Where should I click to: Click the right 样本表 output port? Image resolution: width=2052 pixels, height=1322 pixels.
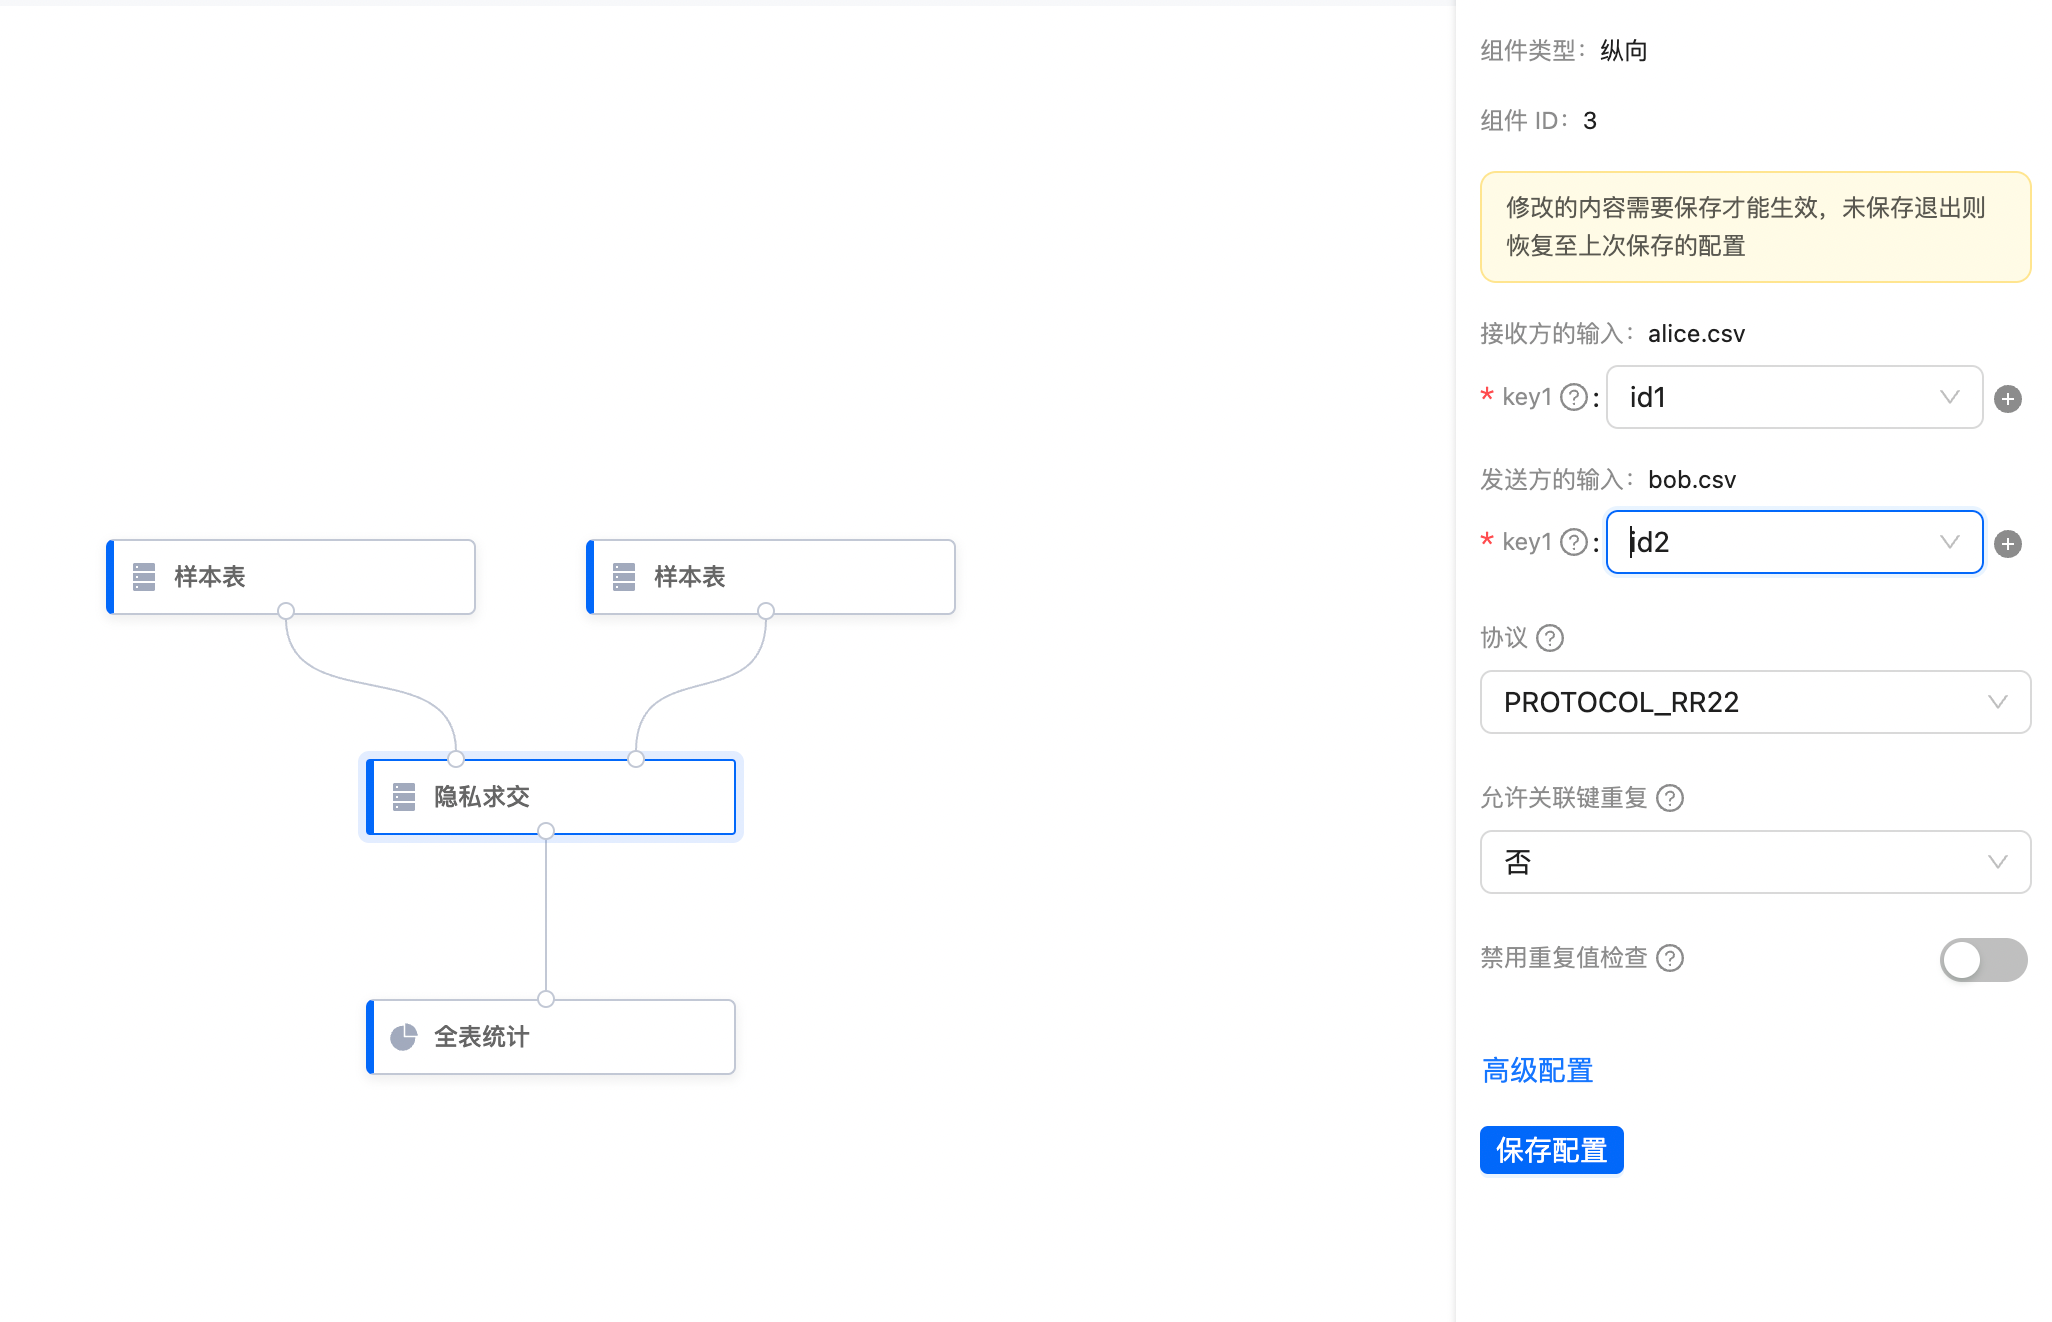(766, 611)
